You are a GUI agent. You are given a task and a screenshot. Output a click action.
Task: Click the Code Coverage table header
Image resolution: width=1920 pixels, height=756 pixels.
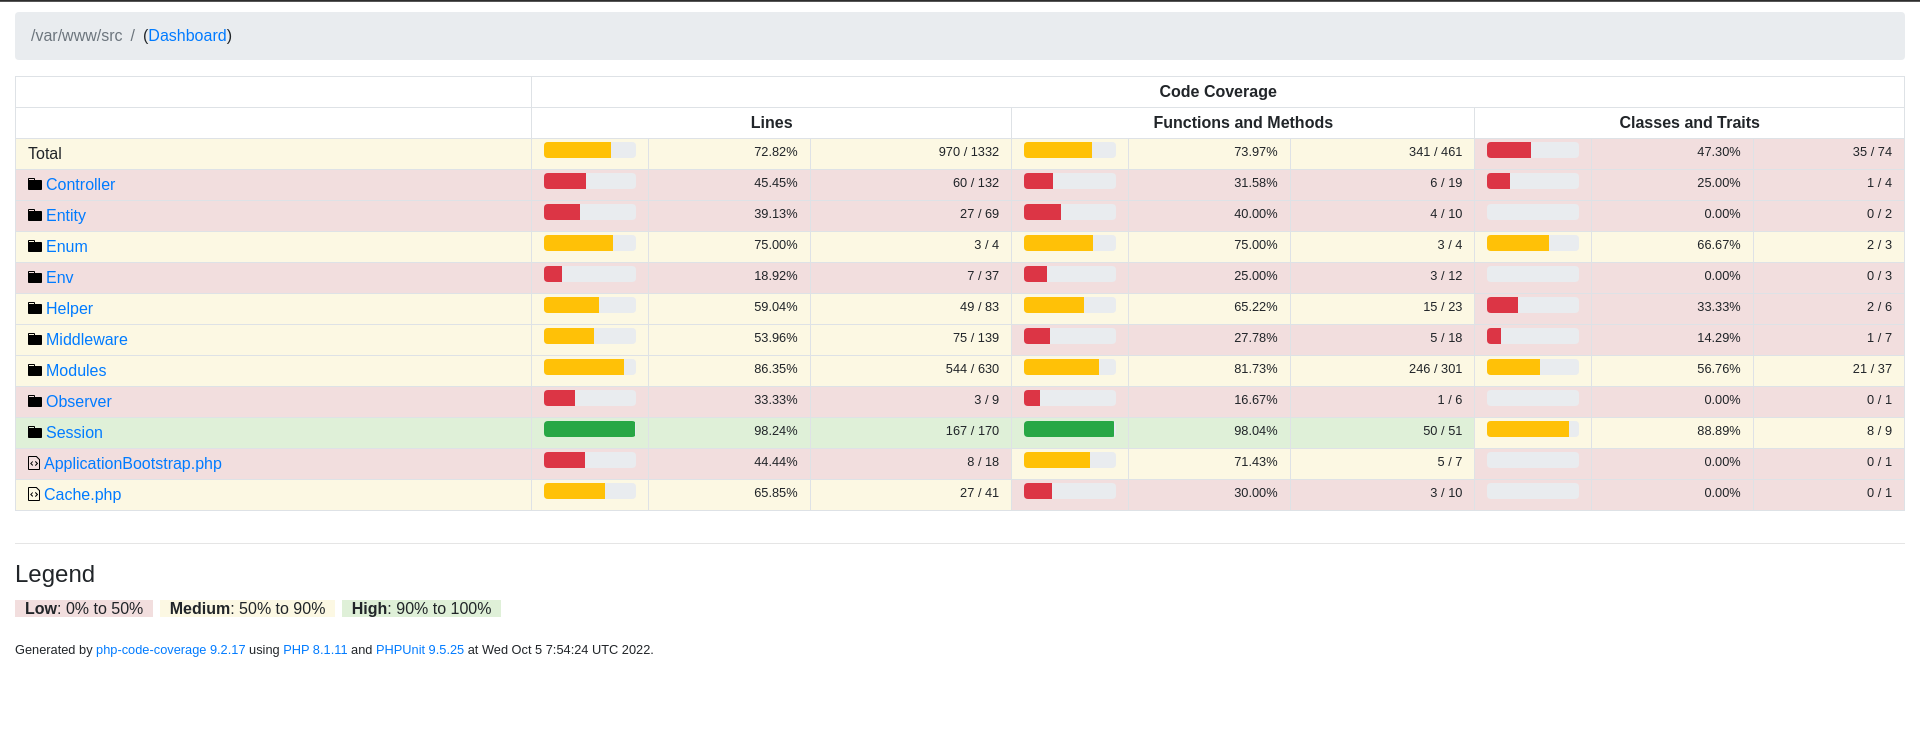point(1218,92)
